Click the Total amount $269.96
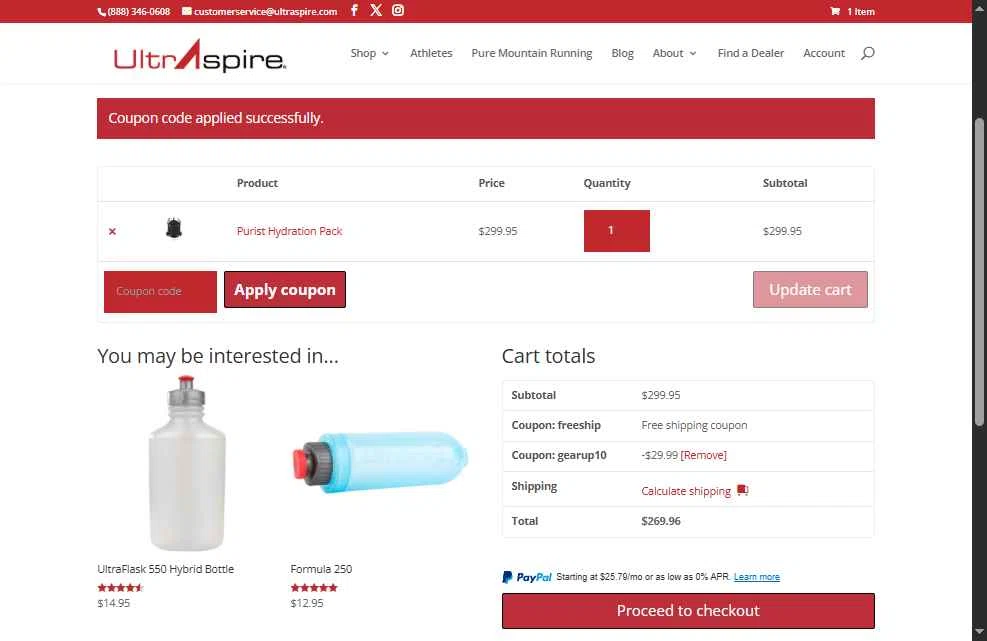 pyautogui.click(x=661, y=521)
